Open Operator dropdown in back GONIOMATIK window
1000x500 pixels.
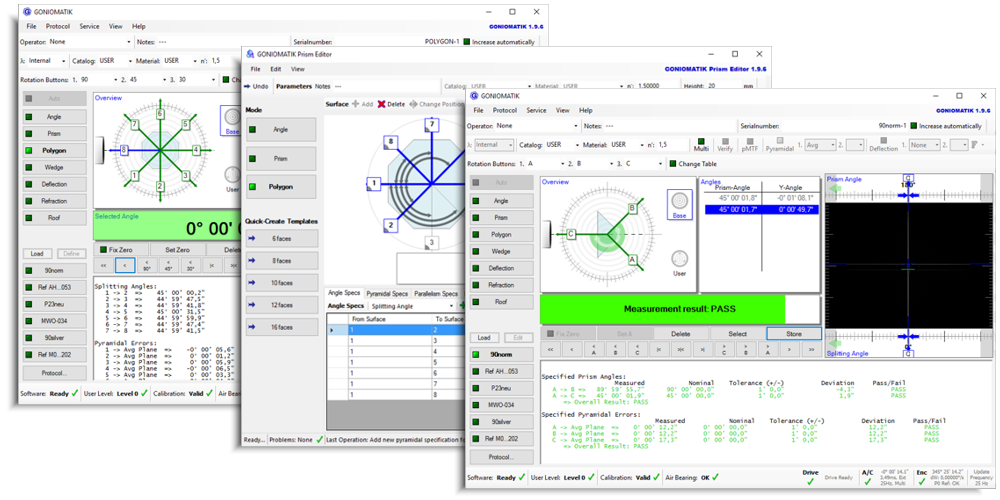[x=91, y=42]
